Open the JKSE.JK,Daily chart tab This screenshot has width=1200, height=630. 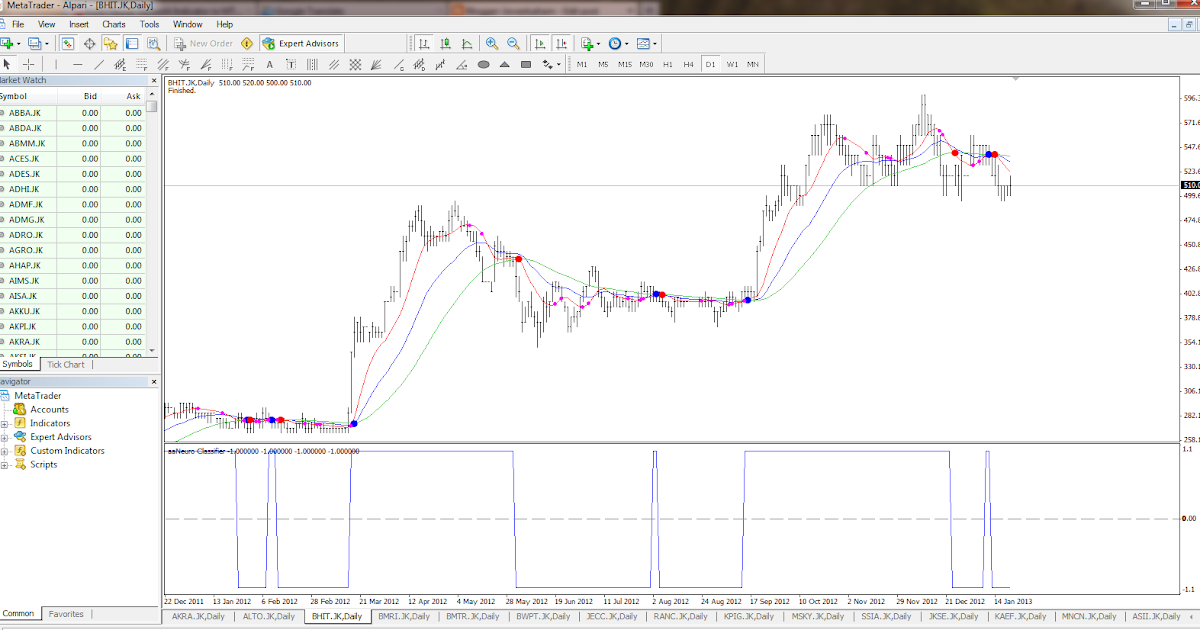pos(954,617)
